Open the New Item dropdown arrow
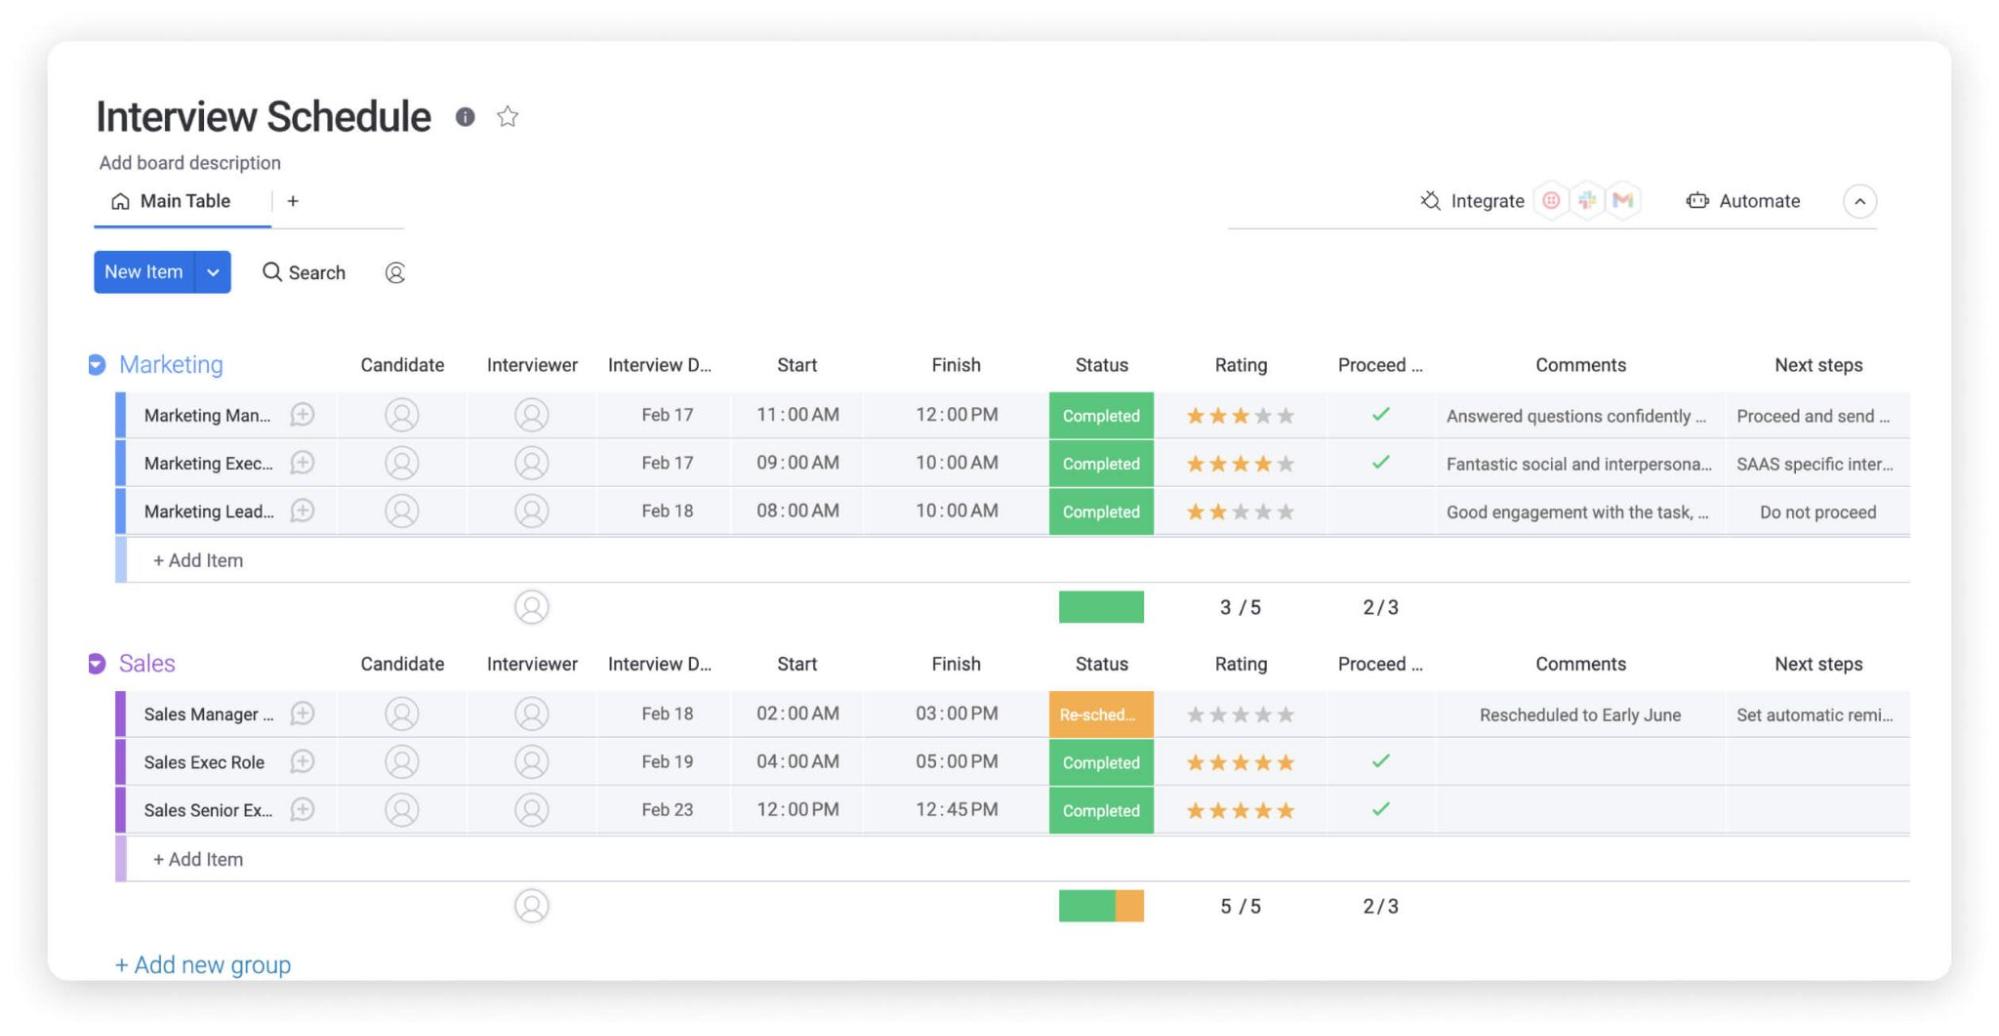Screen dimensions: 1999x1036 tap(213, 272)
